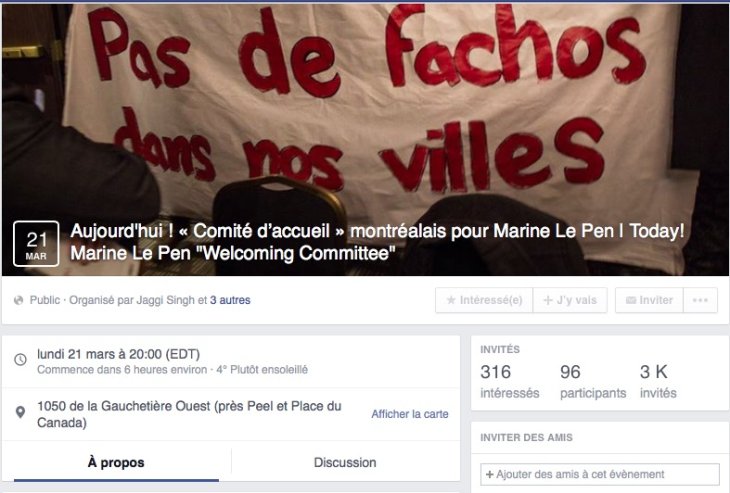View the 96 participants list
730x493 pixels.
tap(593, 381)
